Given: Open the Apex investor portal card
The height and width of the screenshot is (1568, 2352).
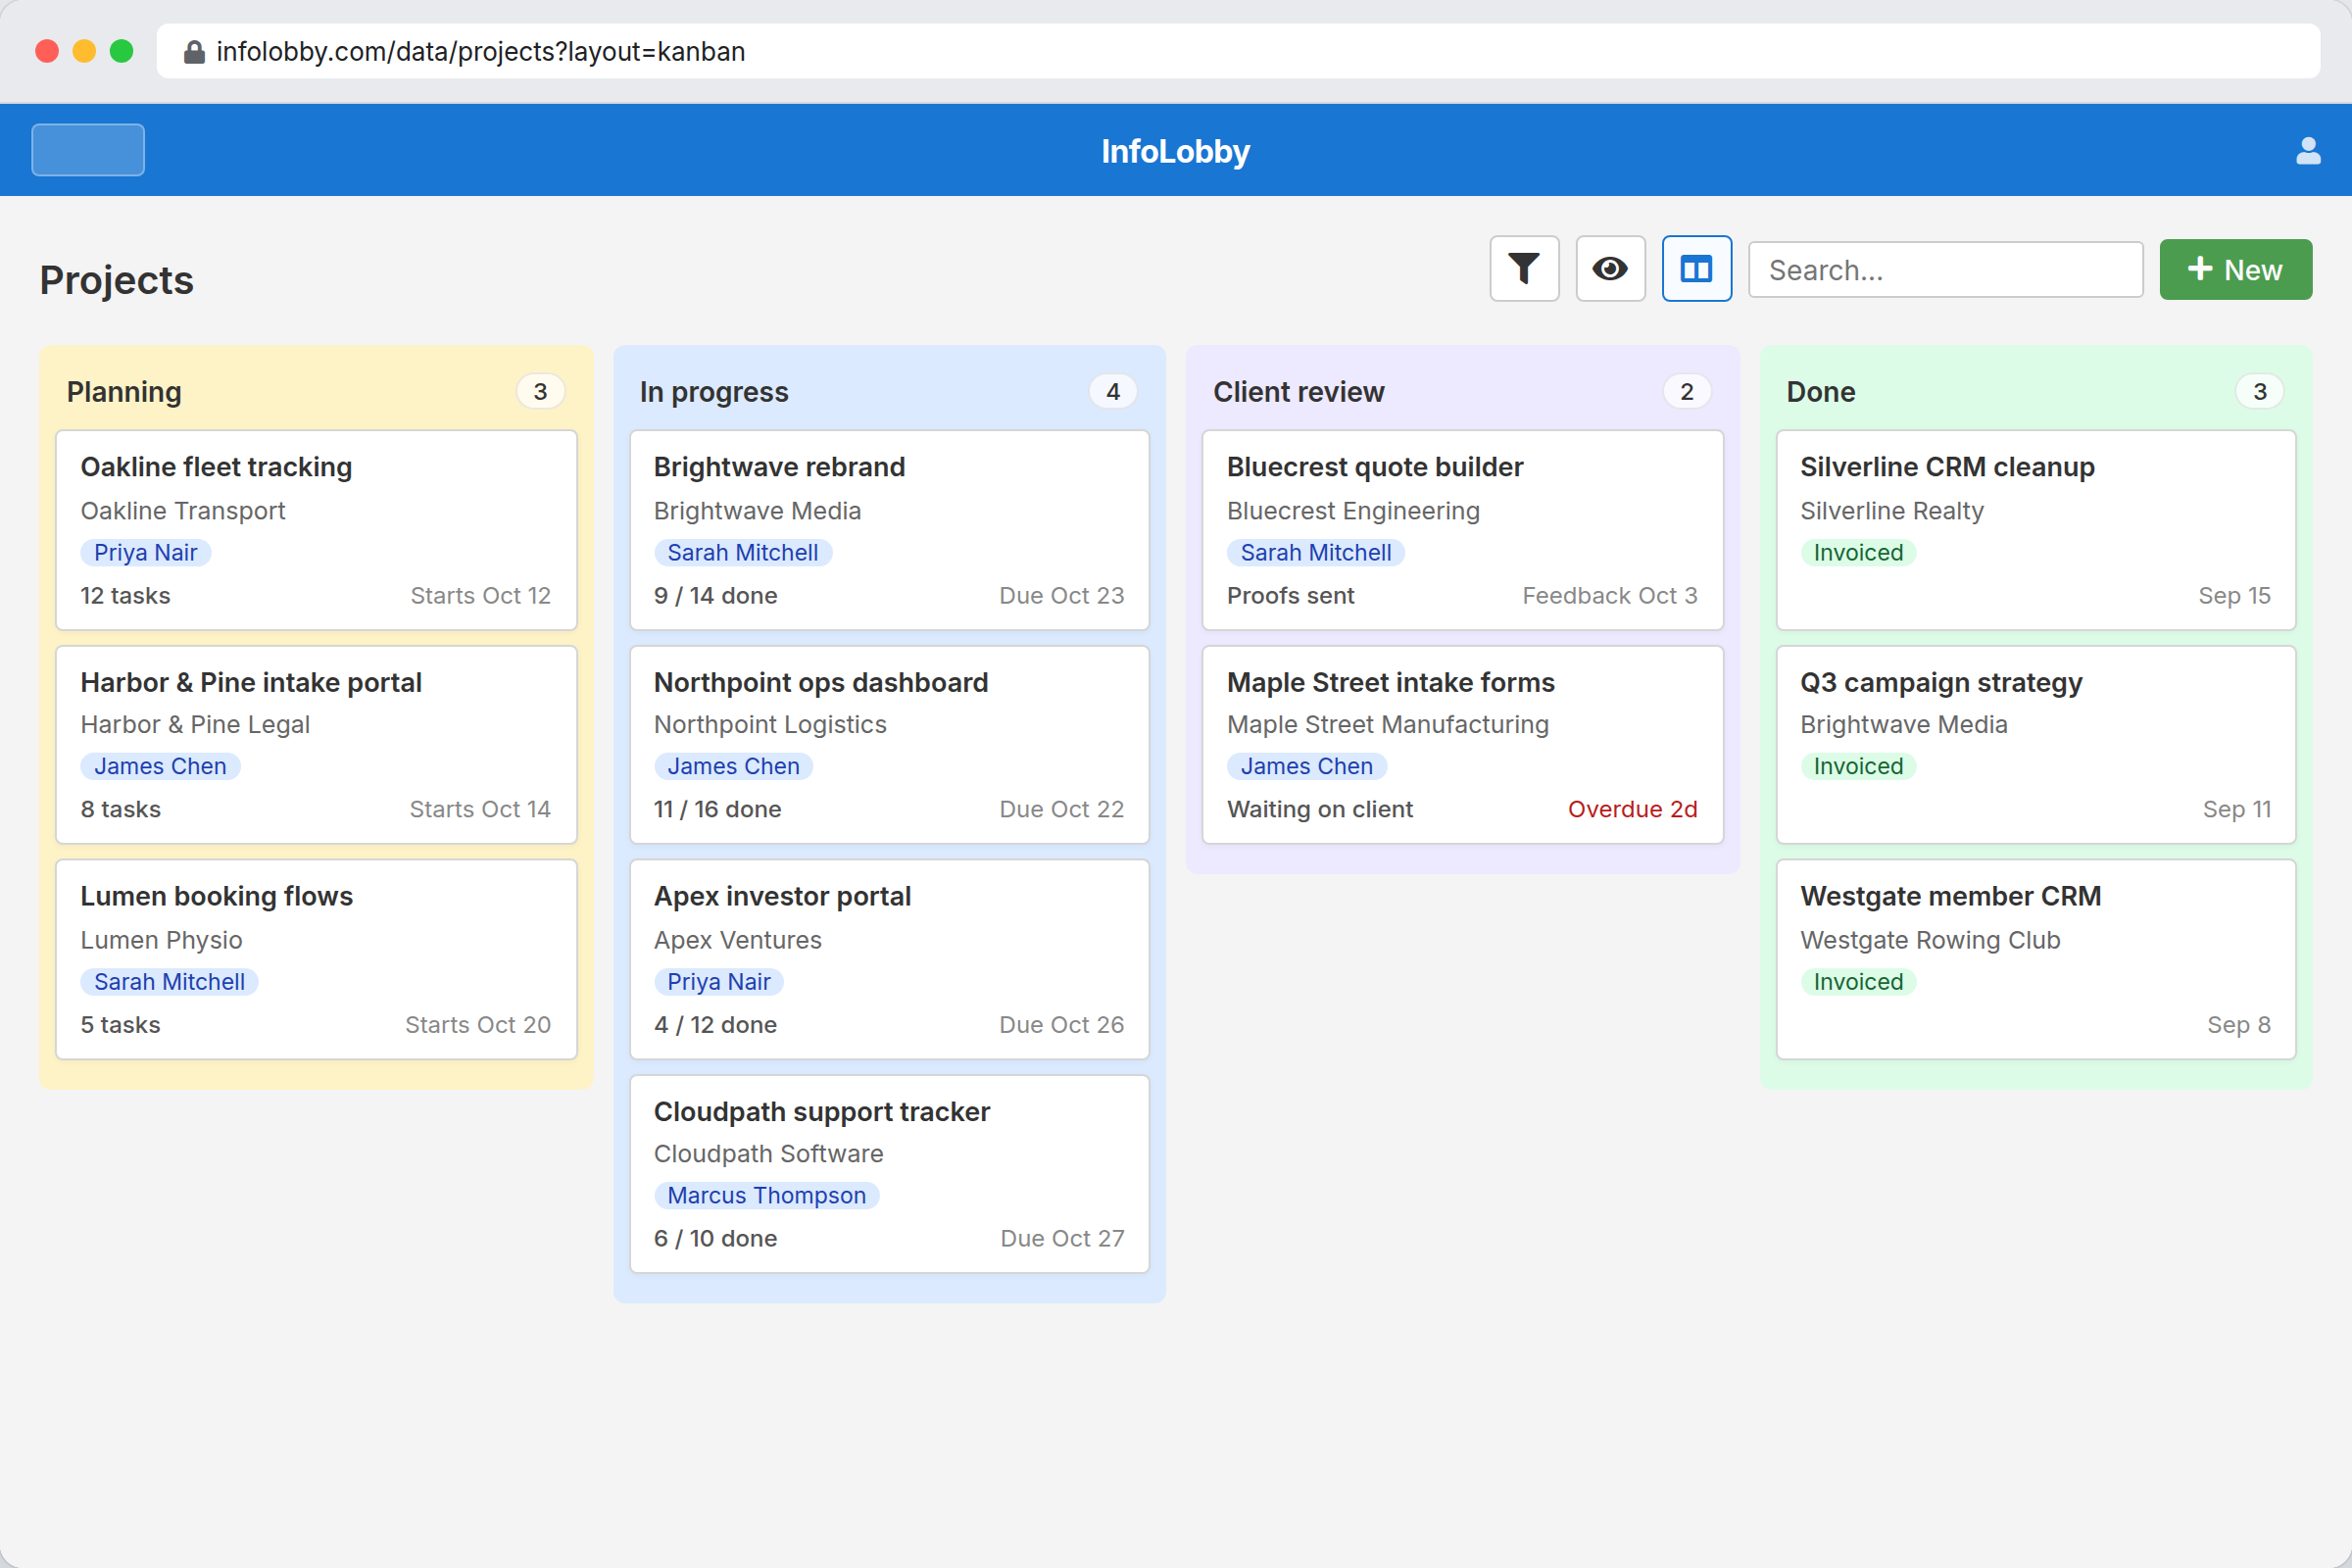Looking at the screenshot, I should [889, 959].
